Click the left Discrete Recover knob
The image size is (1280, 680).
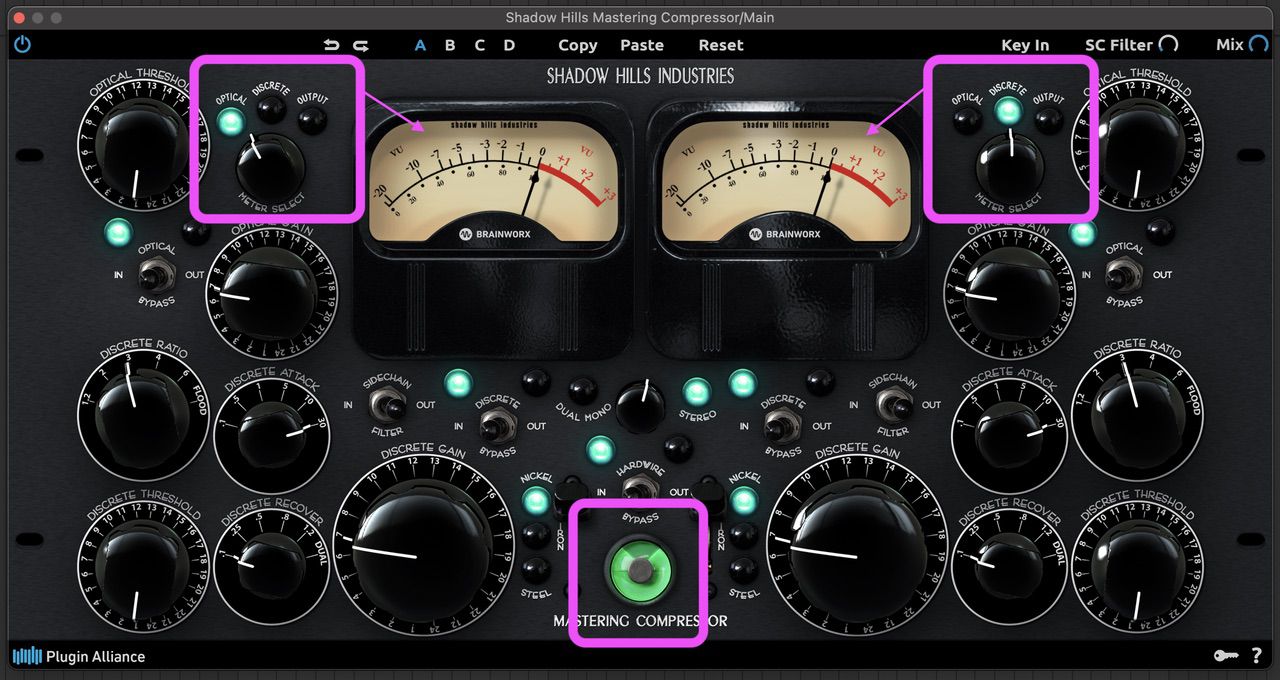(x=272, y=566)
